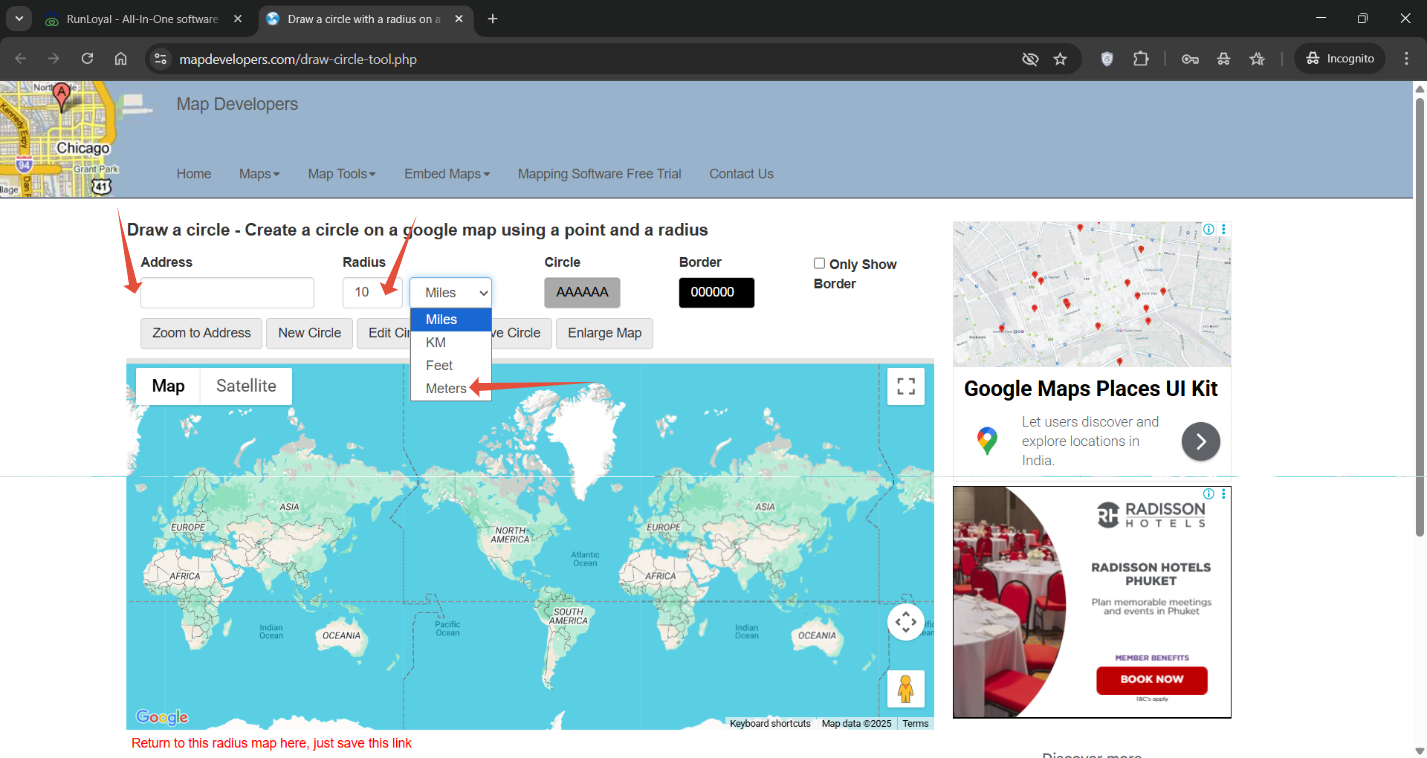The image size is (1427, 758).
Task: Open the map Terms link
Action: pyautogui.click(x=915, y=723)
